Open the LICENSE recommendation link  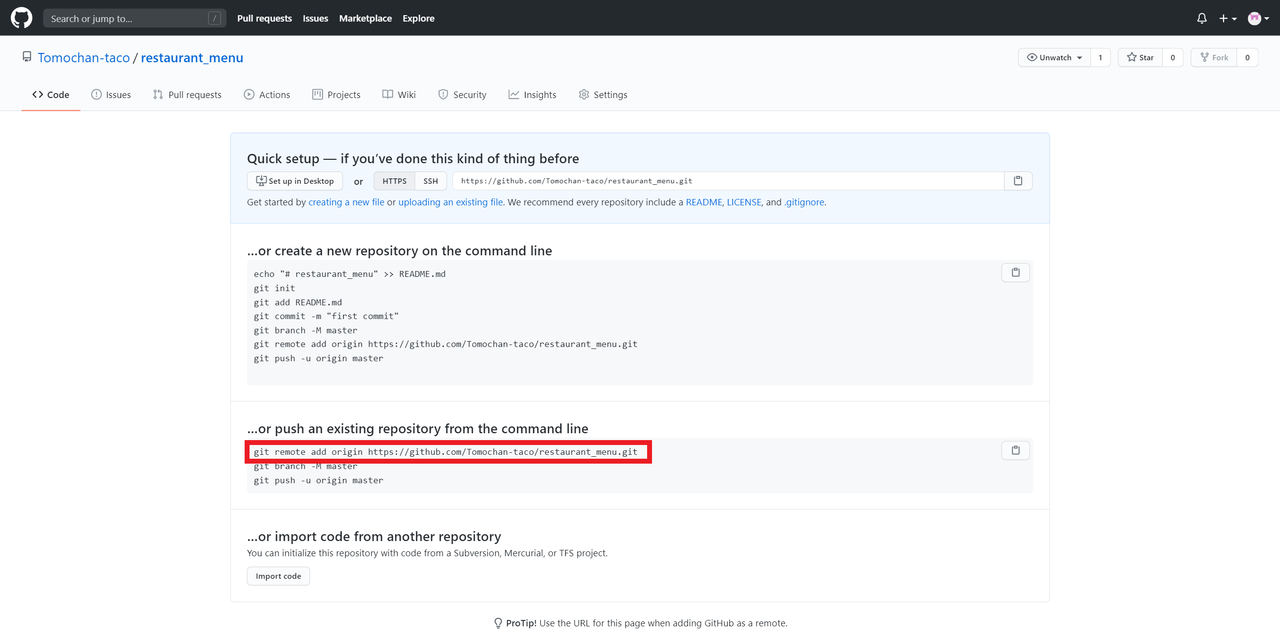click(744, 202)
